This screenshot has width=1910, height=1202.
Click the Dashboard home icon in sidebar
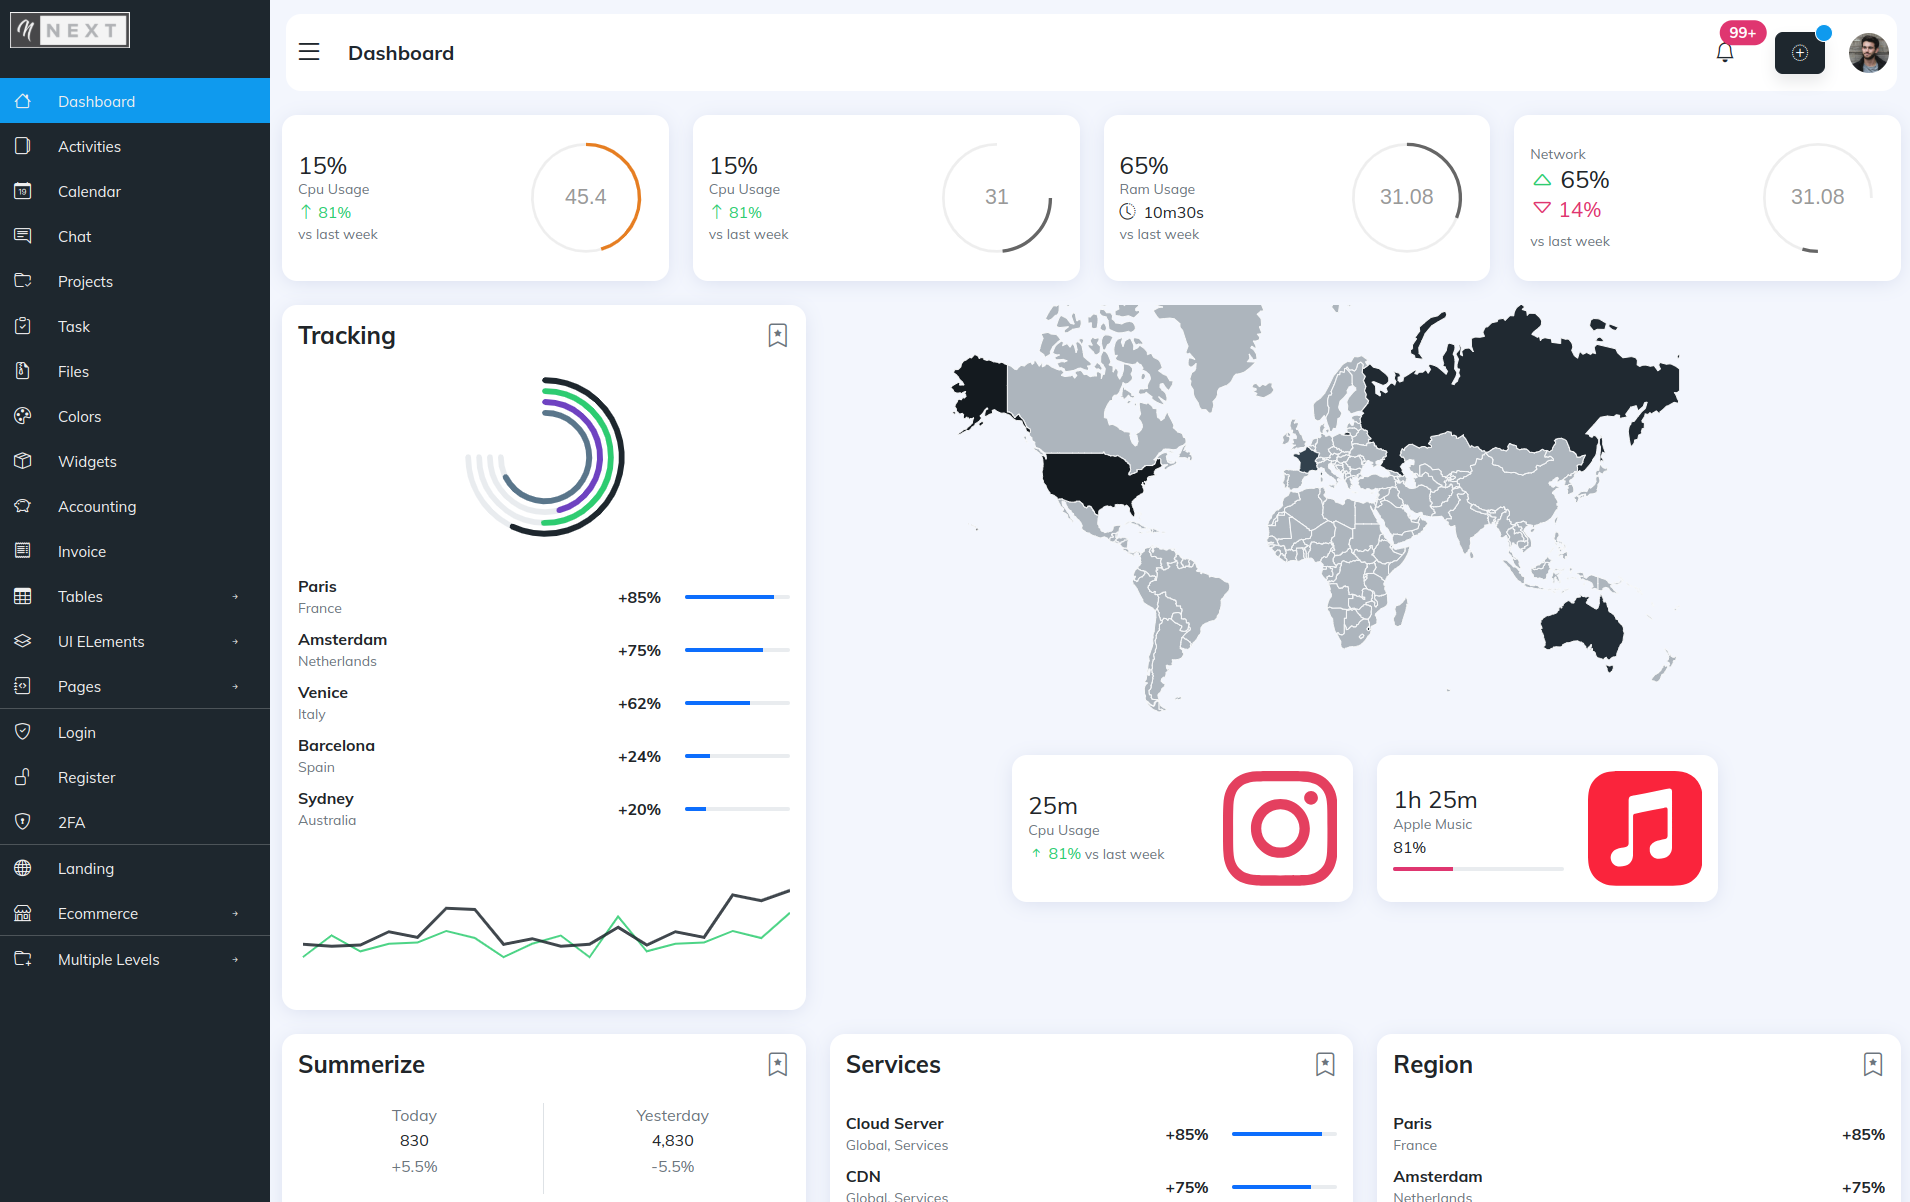(23, 101)
